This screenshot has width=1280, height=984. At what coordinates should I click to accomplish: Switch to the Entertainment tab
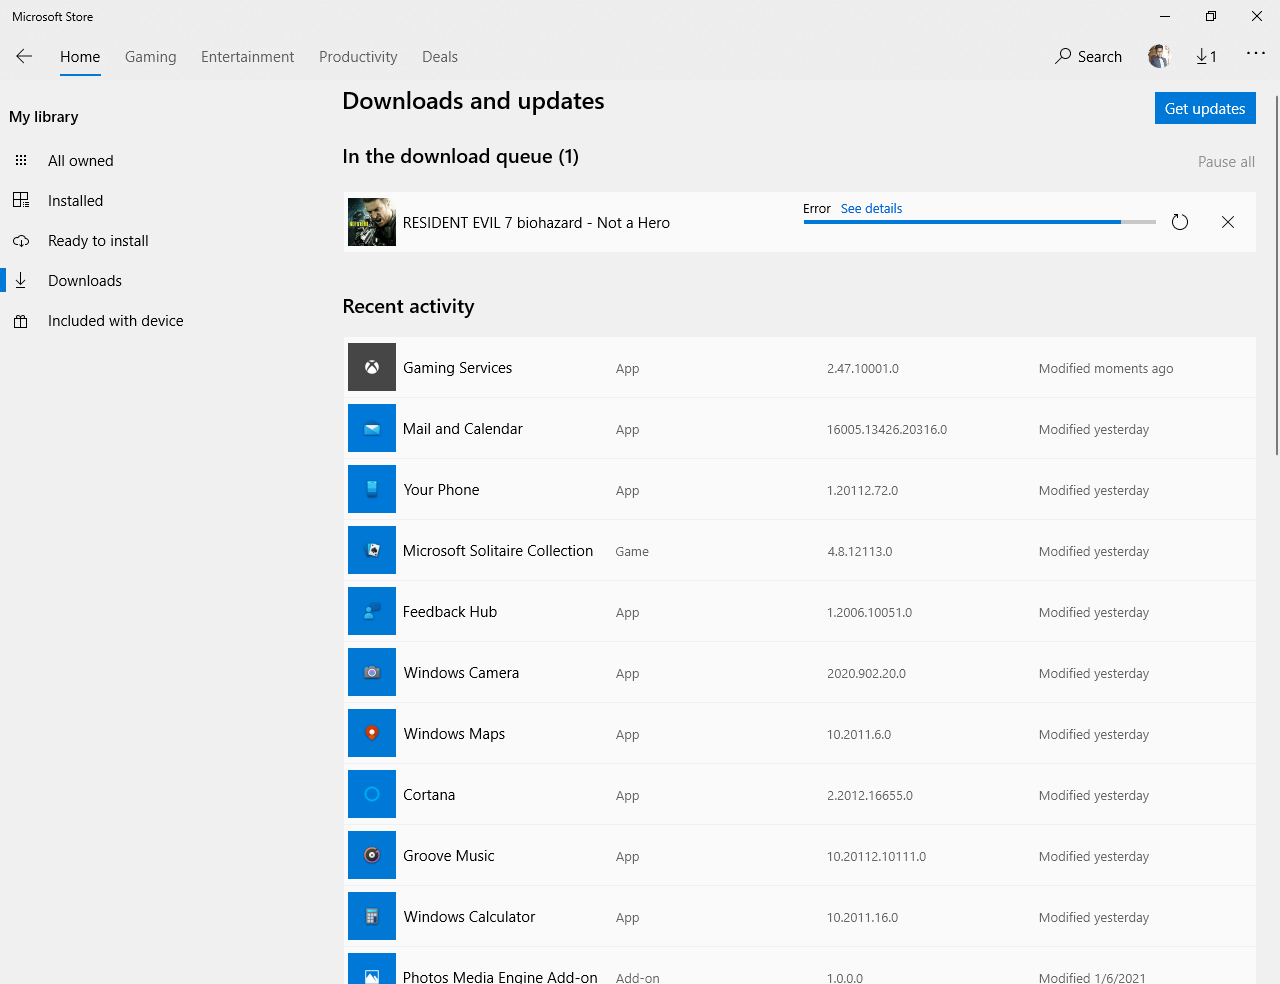click(x=248, y=56)
